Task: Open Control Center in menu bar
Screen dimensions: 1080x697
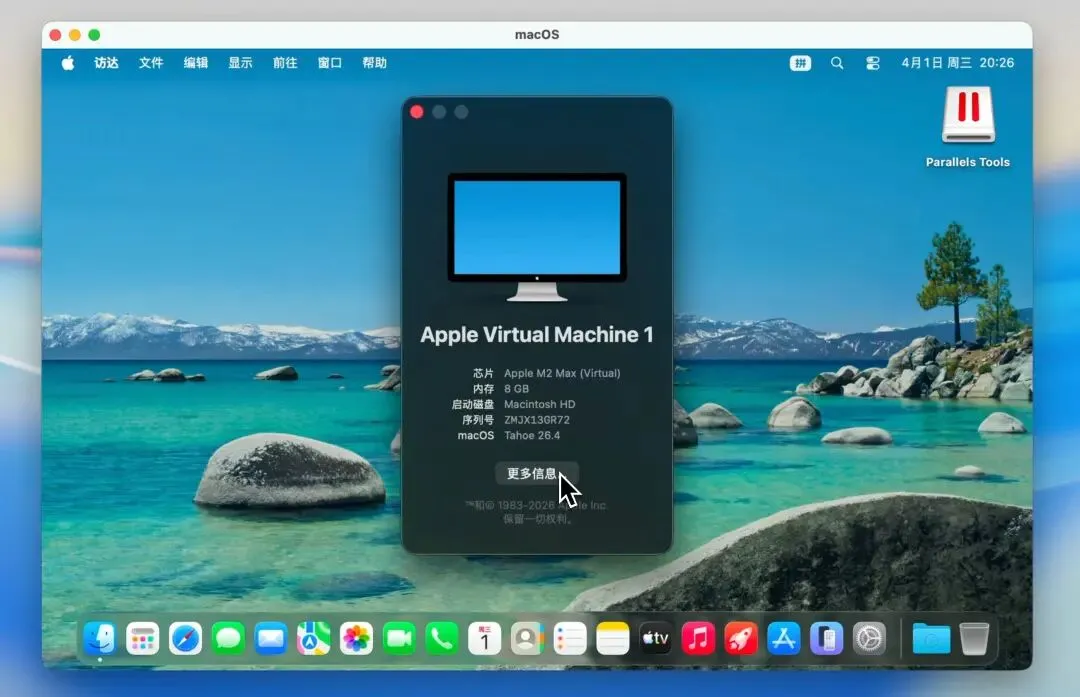Action: point(873,63)
